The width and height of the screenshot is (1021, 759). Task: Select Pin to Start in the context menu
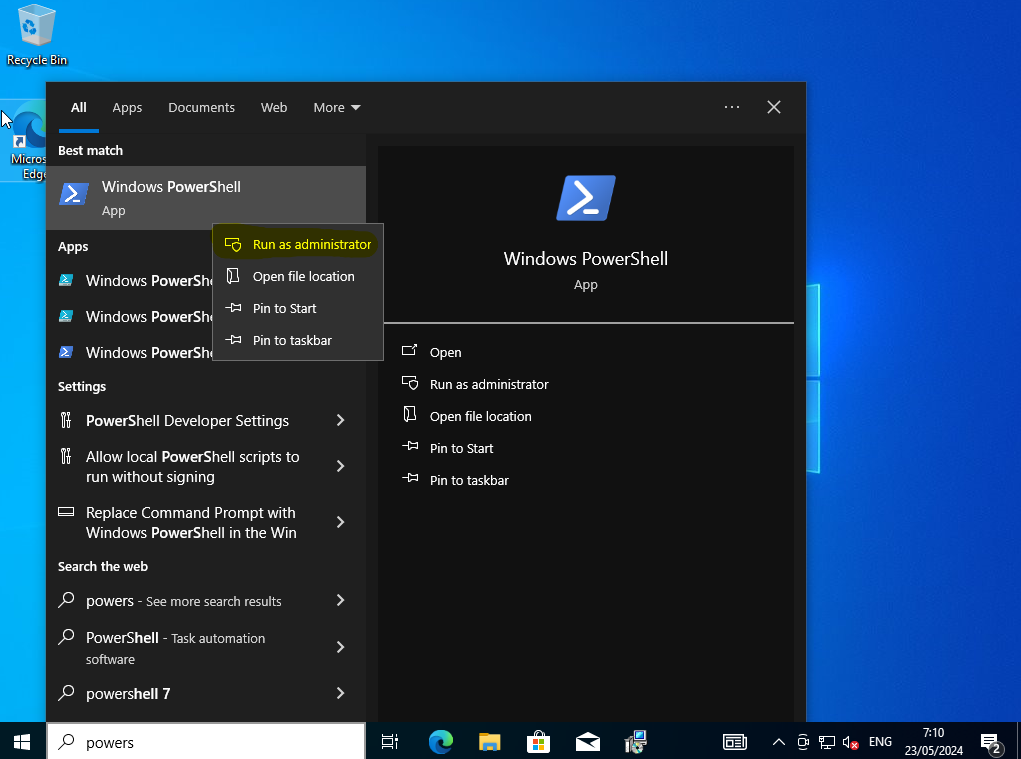pos(298,308)
